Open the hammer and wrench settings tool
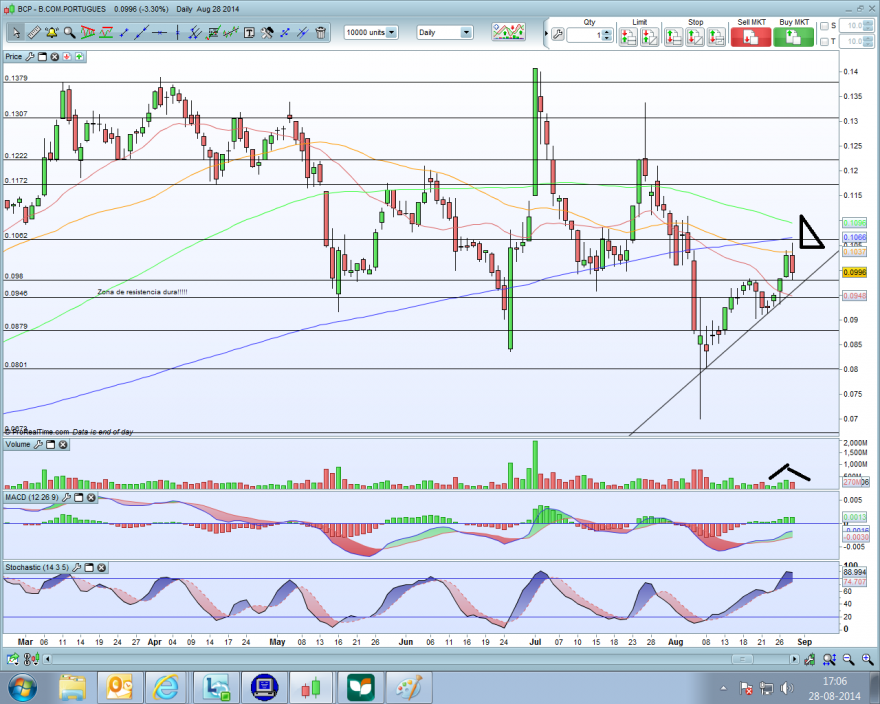 (x=267, y=33)
